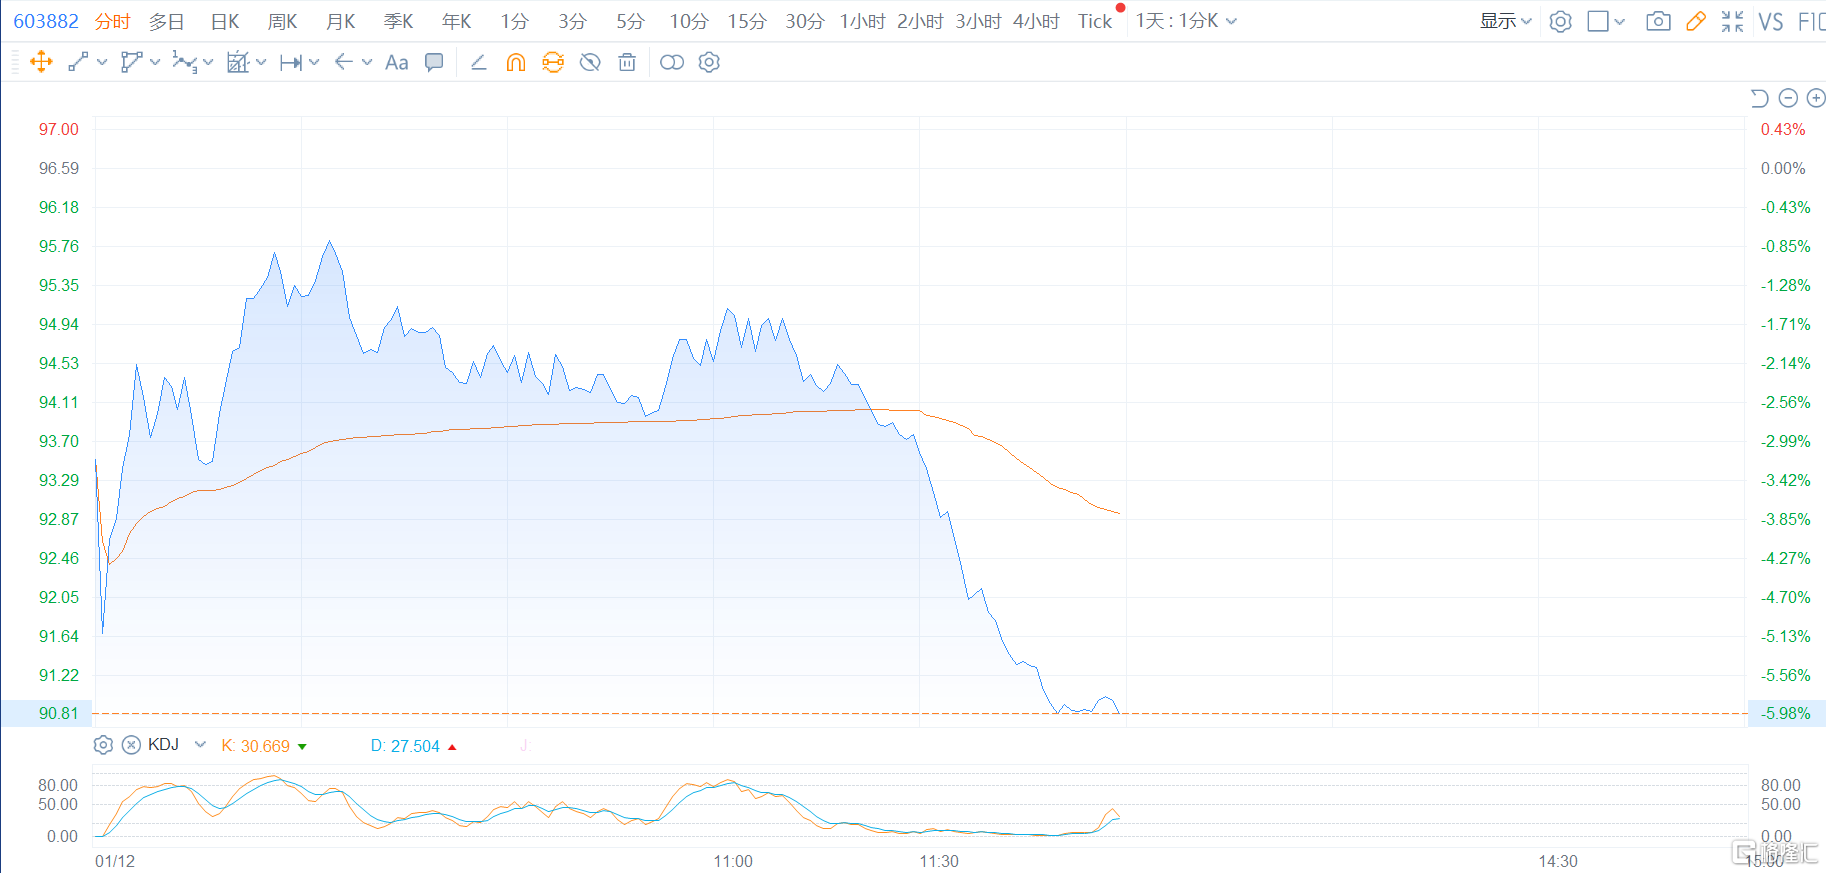Open the VS compare feature
The width and height of the screenshot is (1826, 873).
1771,21
